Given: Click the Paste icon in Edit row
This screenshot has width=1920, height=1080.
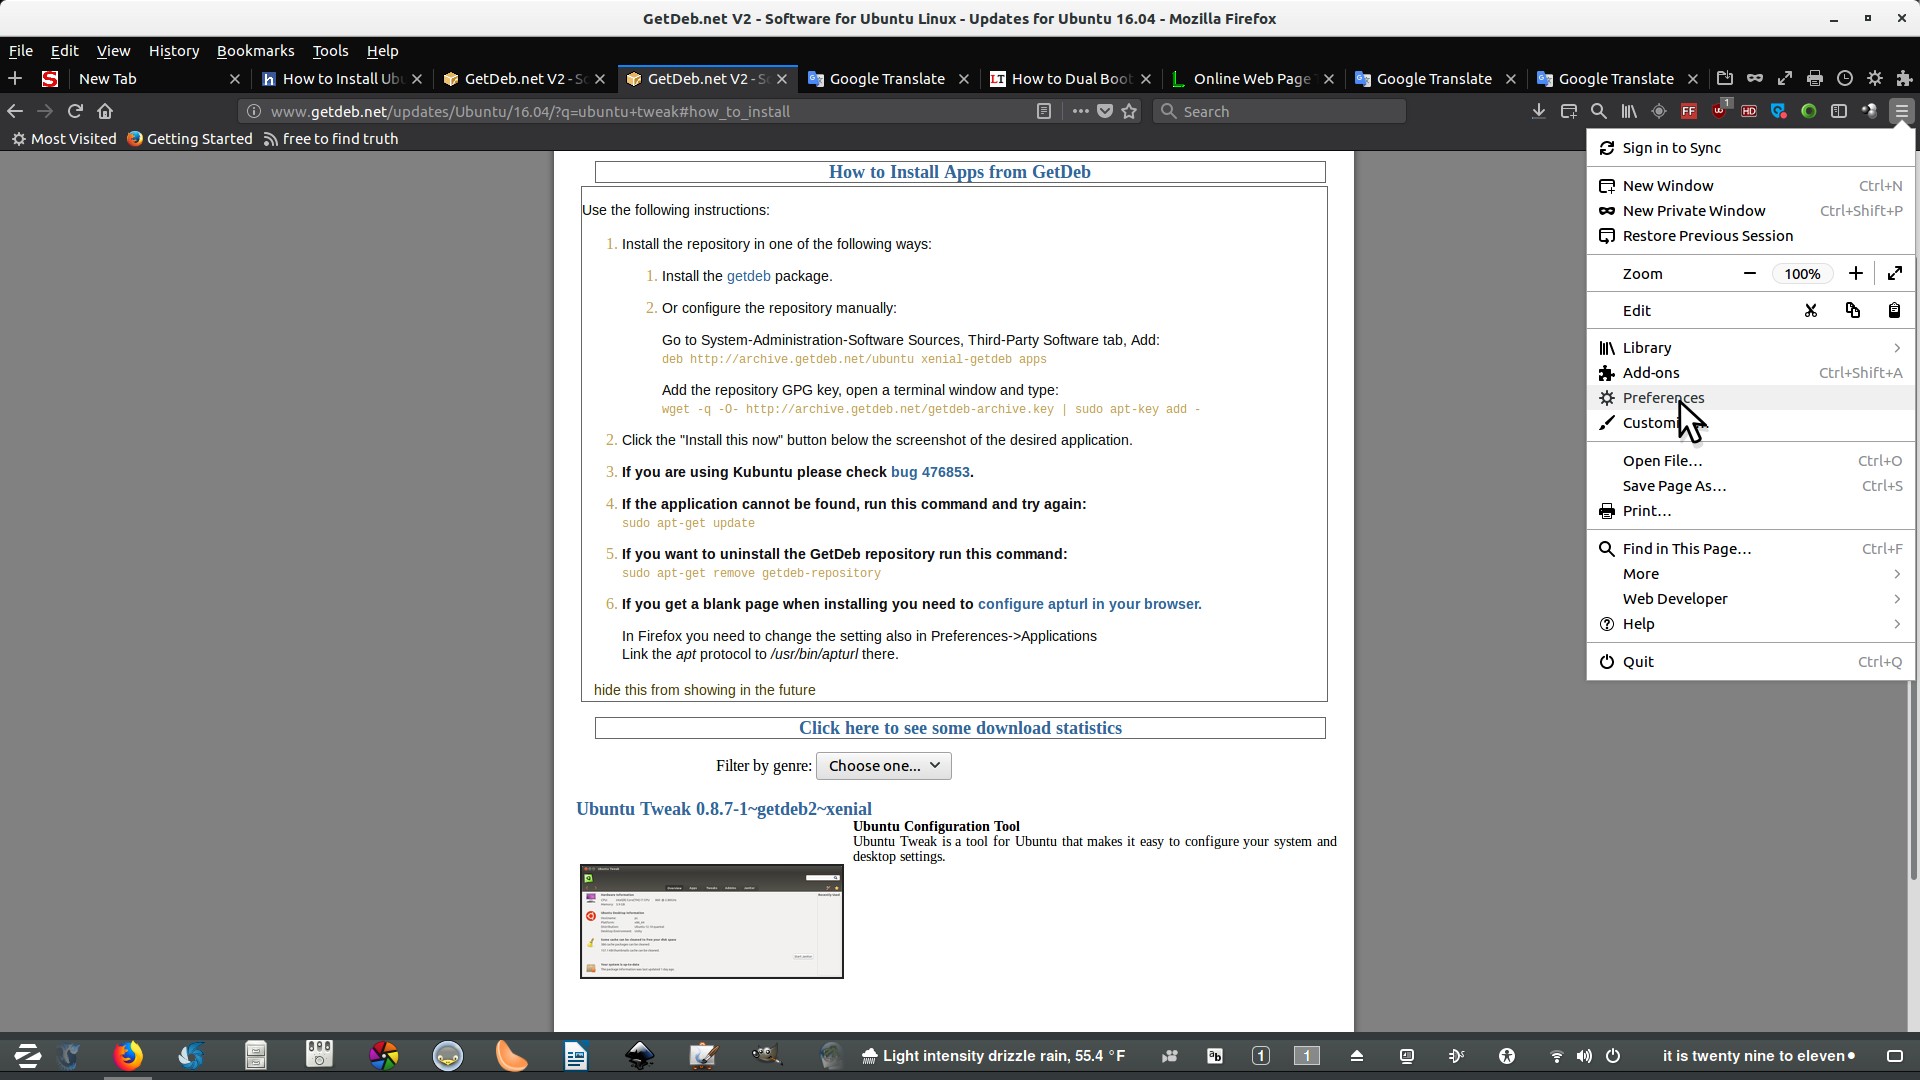Looking at the screenshot, I should [1894, 311].
